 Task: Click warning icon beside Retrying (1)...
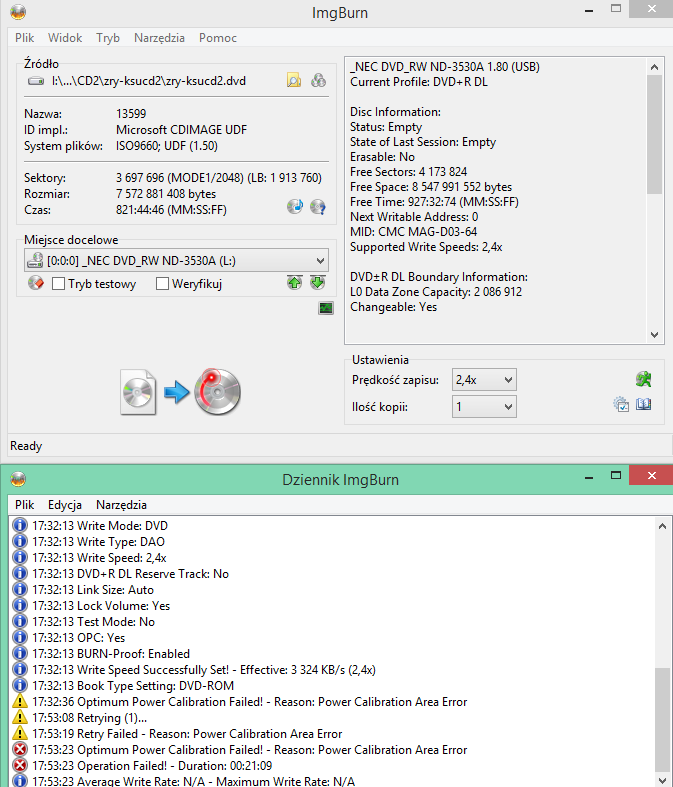[20, 717]
